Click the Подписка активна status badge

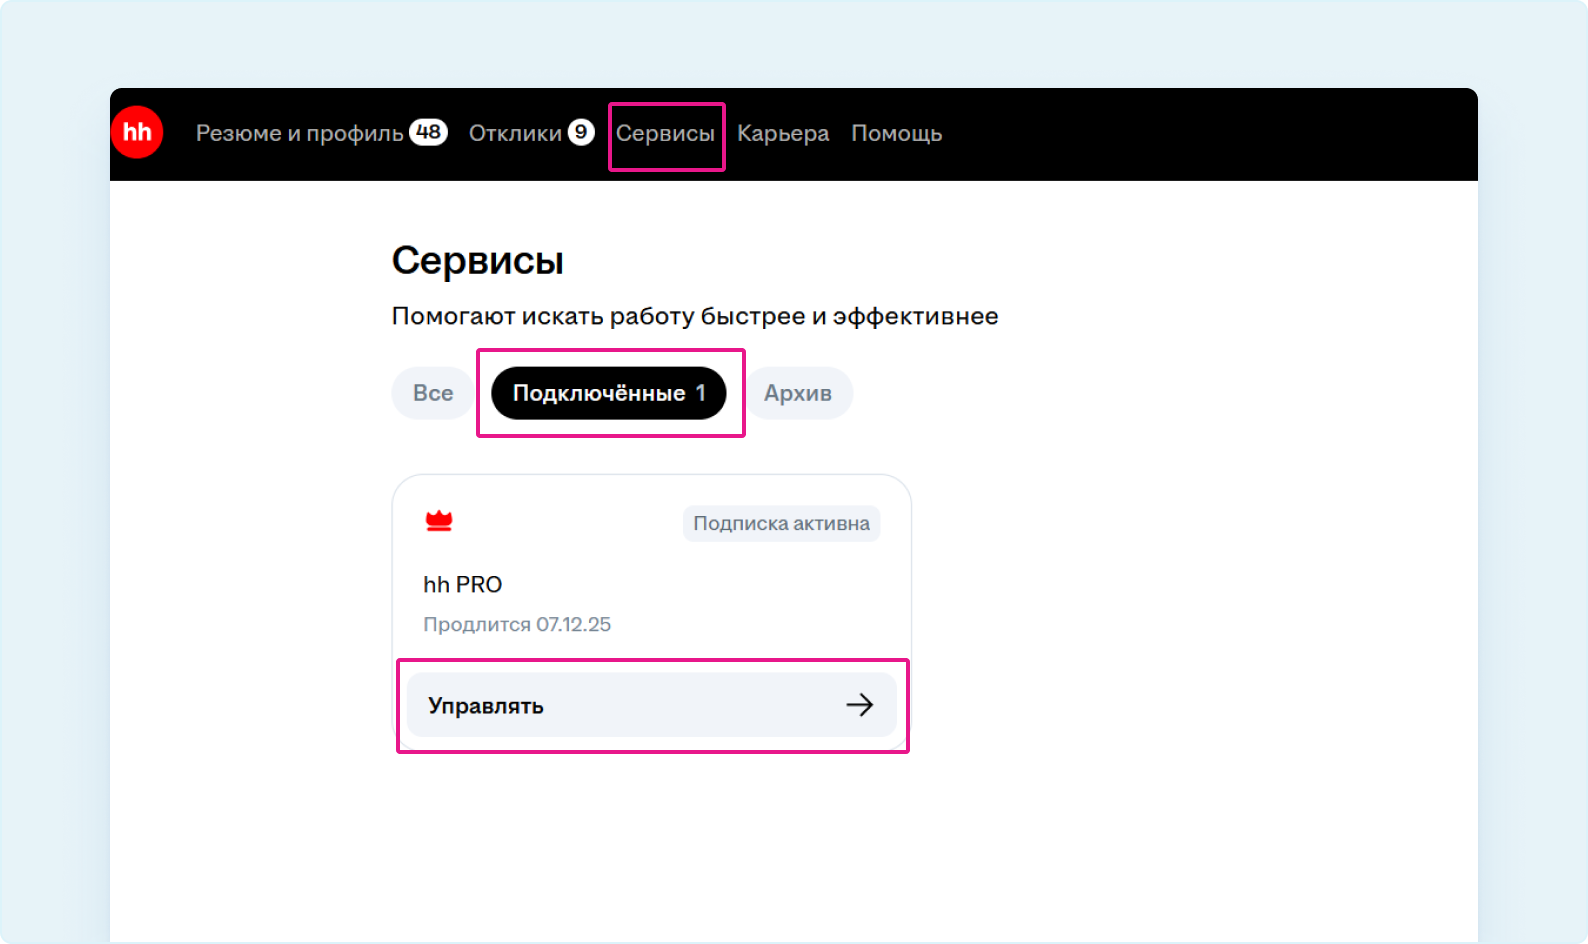(x=781, y=524)
